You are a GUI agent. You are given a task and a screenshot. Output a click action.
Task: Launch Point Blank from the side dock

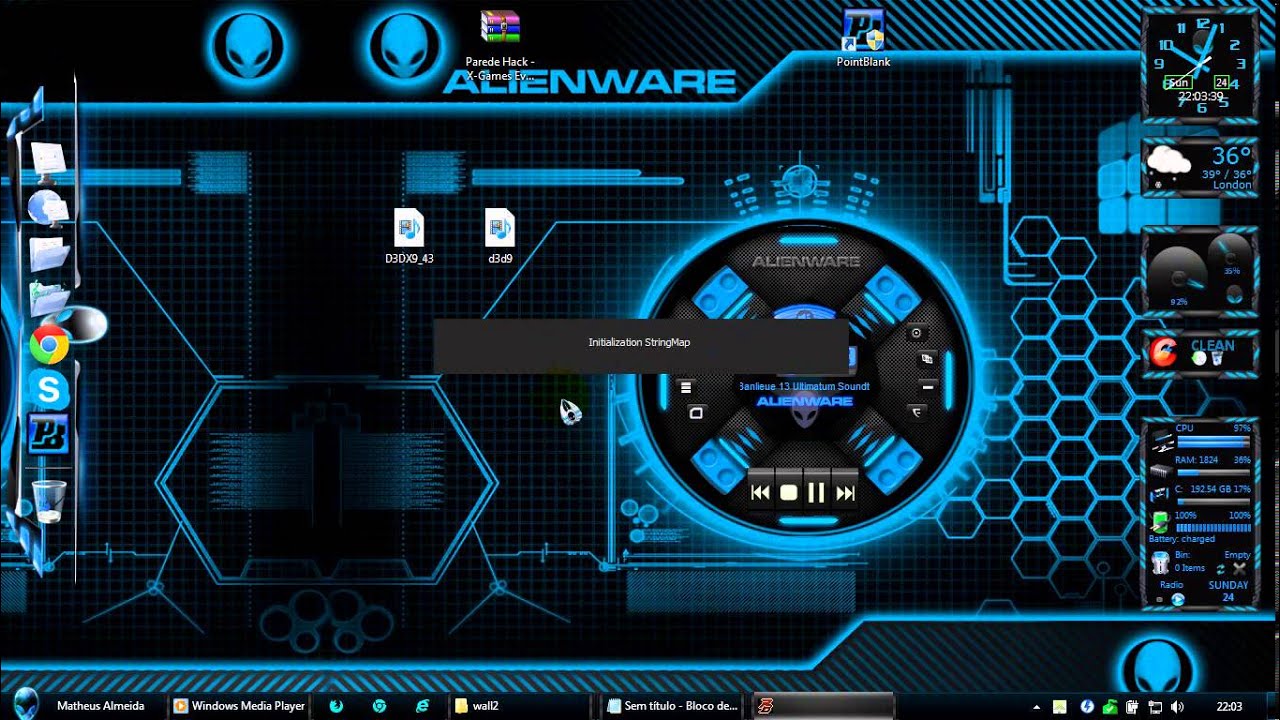(48, 435)
